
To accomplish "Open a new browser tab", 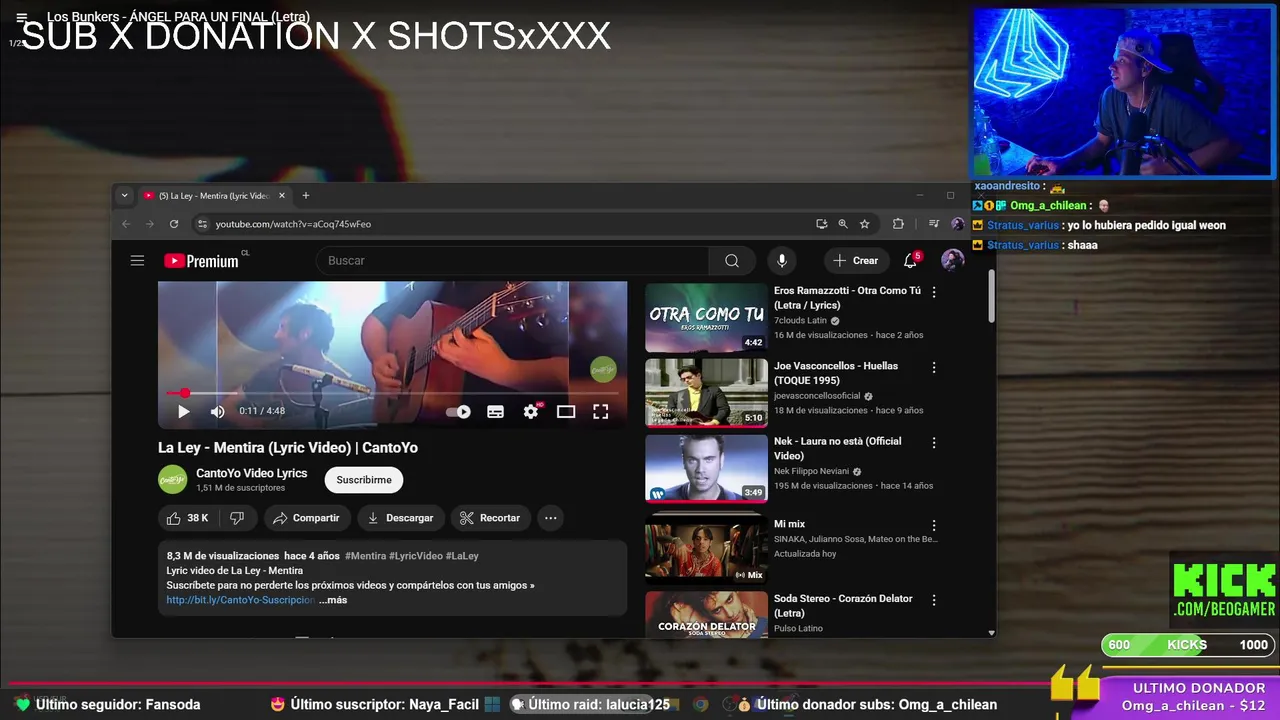I will (x=306, y=196).
